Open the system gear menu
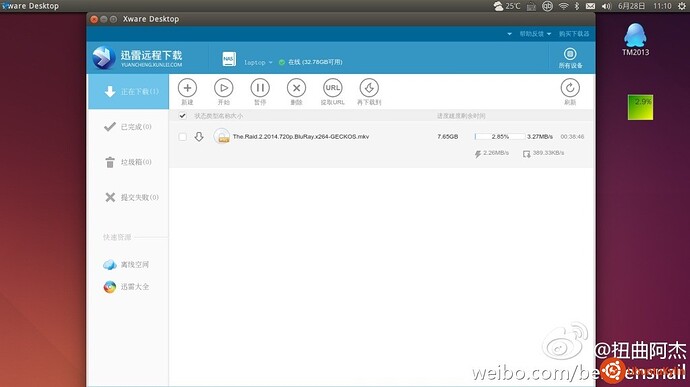This screenshot has width=690, height=387. pos(682,6)
